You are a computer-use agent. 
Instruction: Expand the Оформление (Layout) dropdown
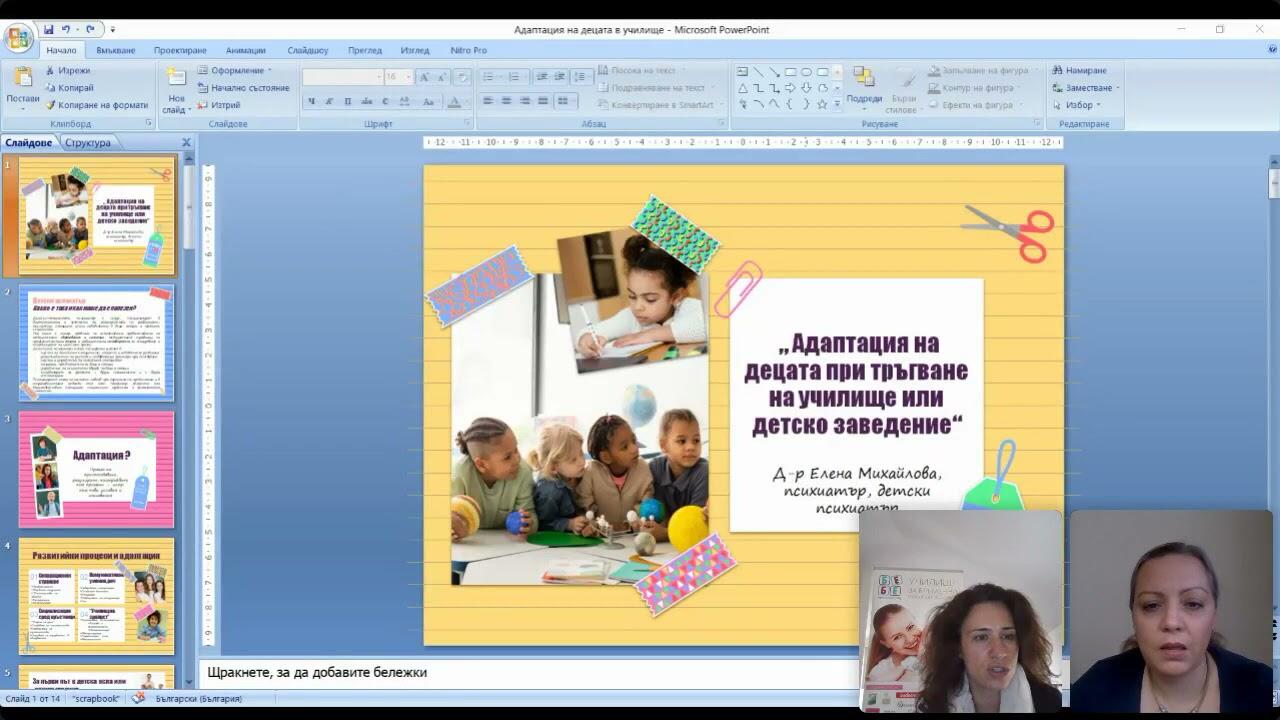[x=269, y=71]
